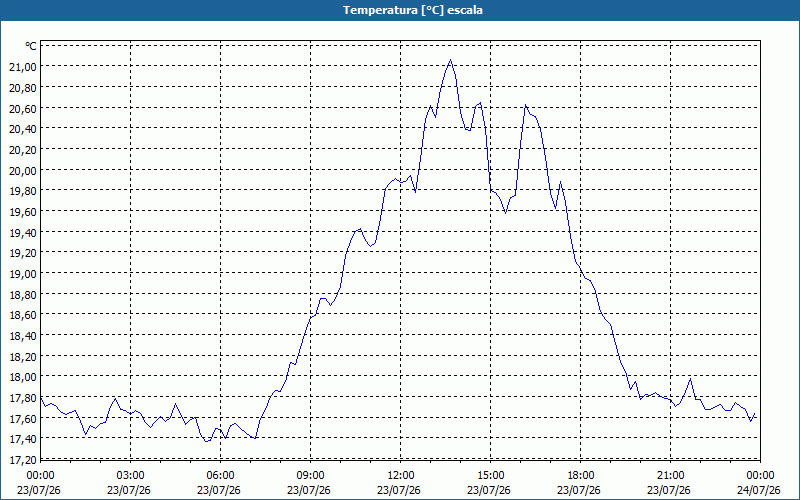This screenshot has height=500, width=800.
Task: Select the °C unit label on the axis
Action: click(31, 46)
